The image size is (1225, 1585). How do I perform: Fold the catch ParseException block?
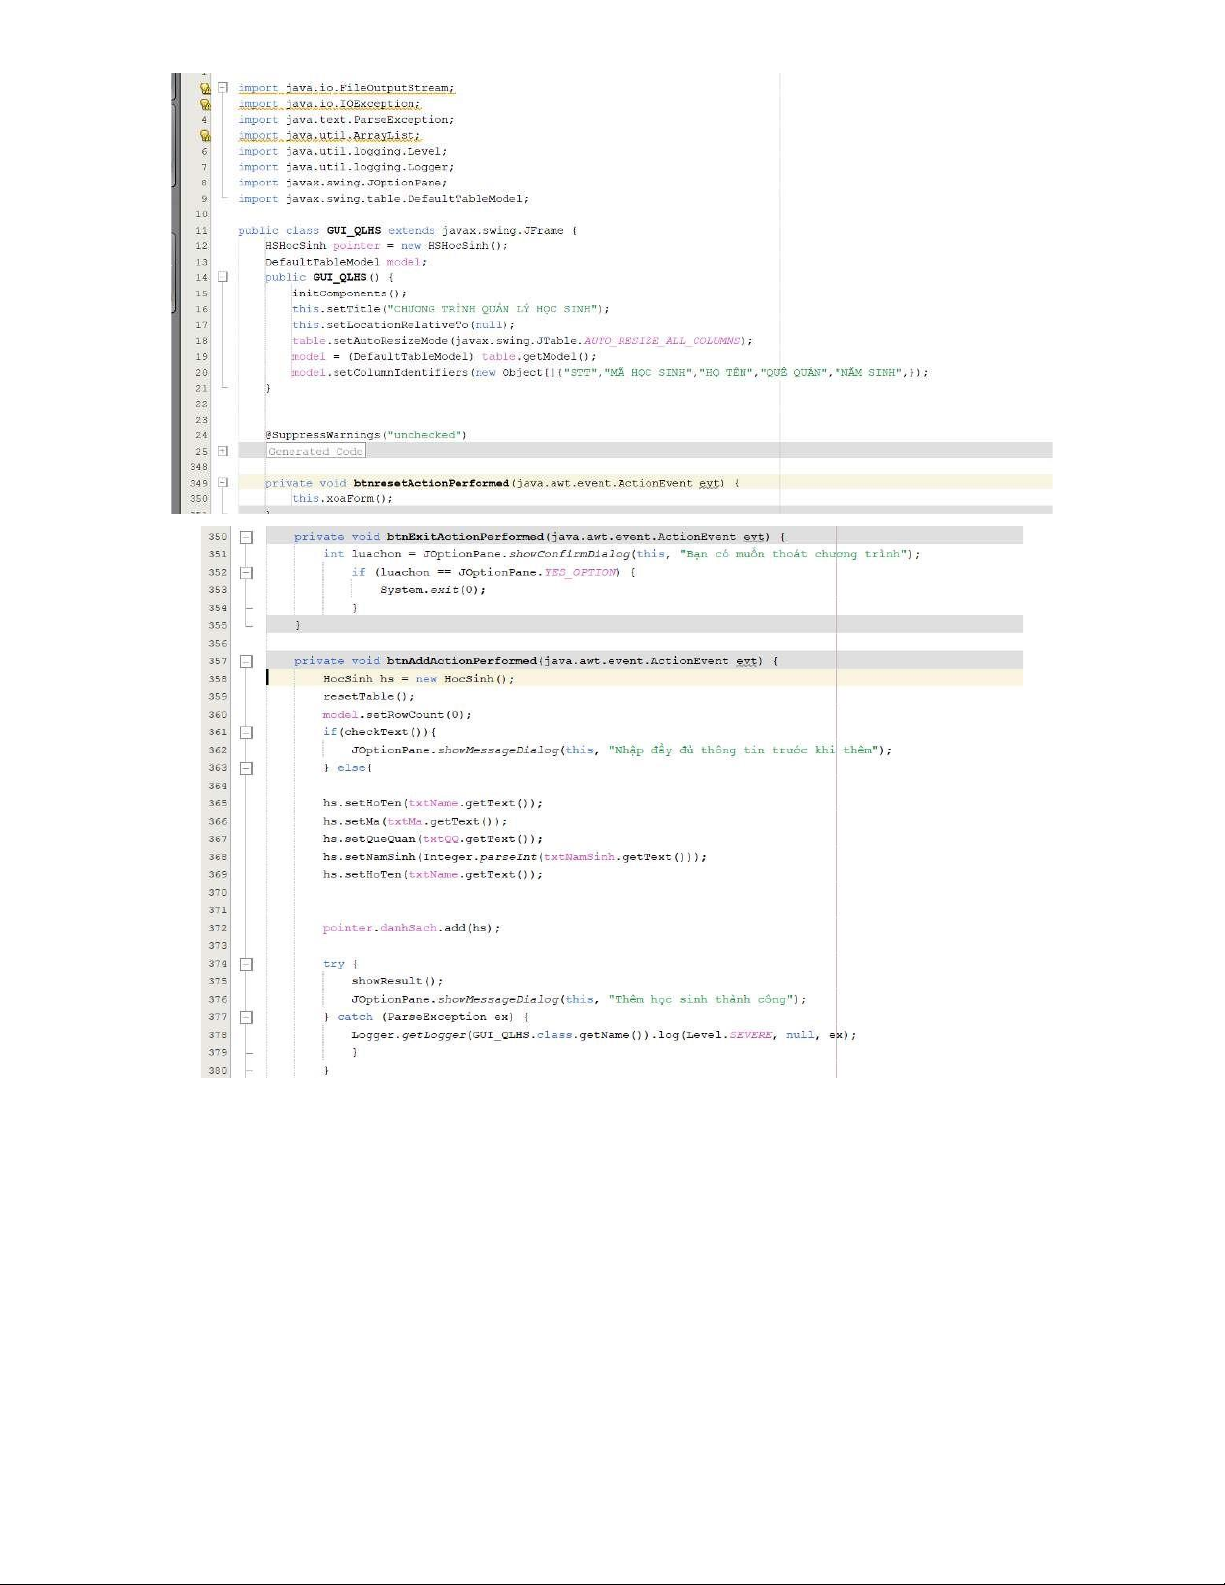point(246,1017)
